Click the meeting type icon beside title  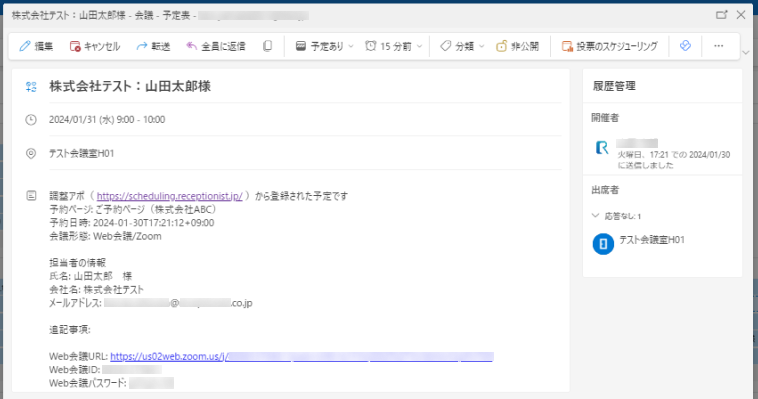(31, 87)
